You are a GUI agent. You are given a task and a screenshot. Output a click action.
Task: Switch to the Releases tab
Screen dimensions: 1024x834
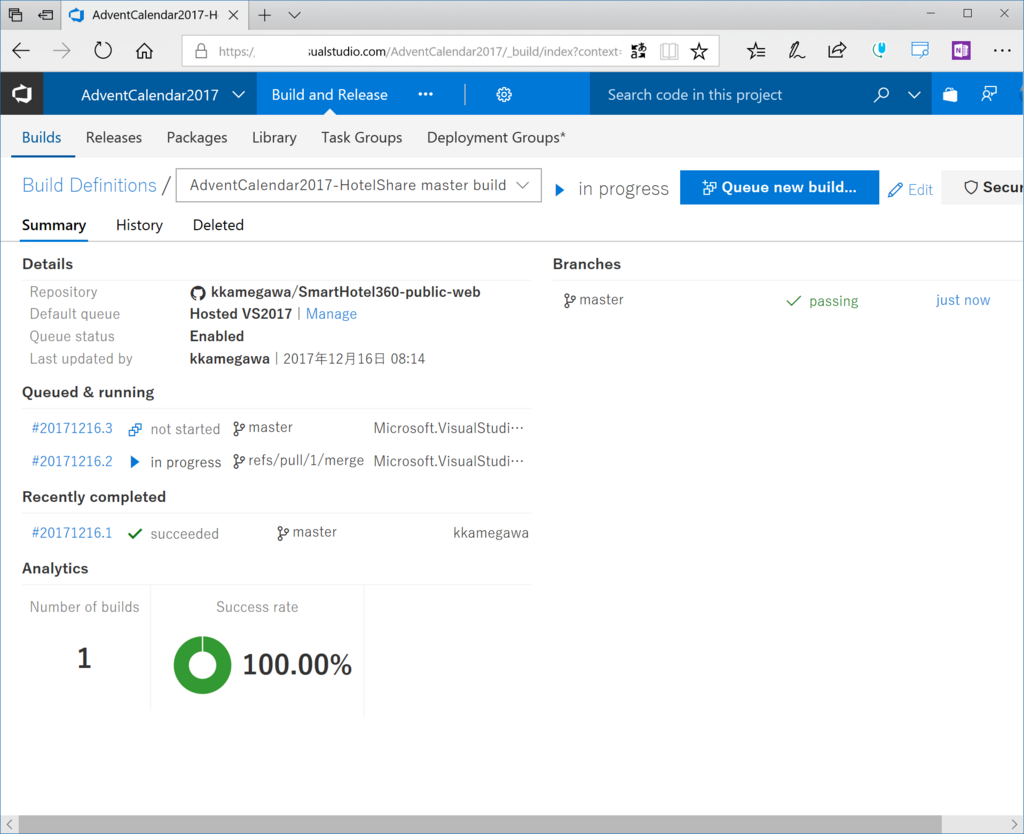(114, 138)
